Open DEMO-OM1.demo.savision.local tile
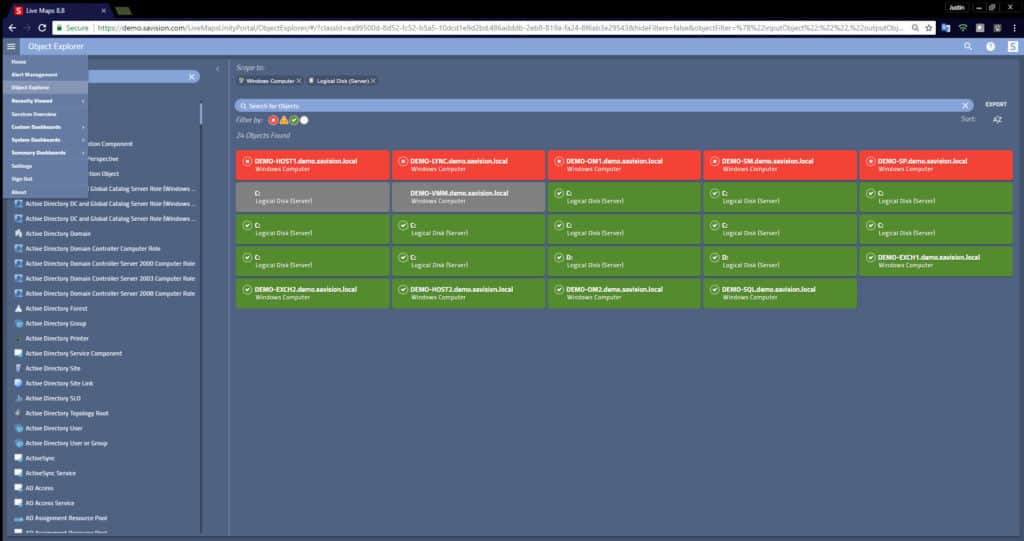Image resolution: width=1024 pixels, height=541 pixels. click(x=624, y=165)
